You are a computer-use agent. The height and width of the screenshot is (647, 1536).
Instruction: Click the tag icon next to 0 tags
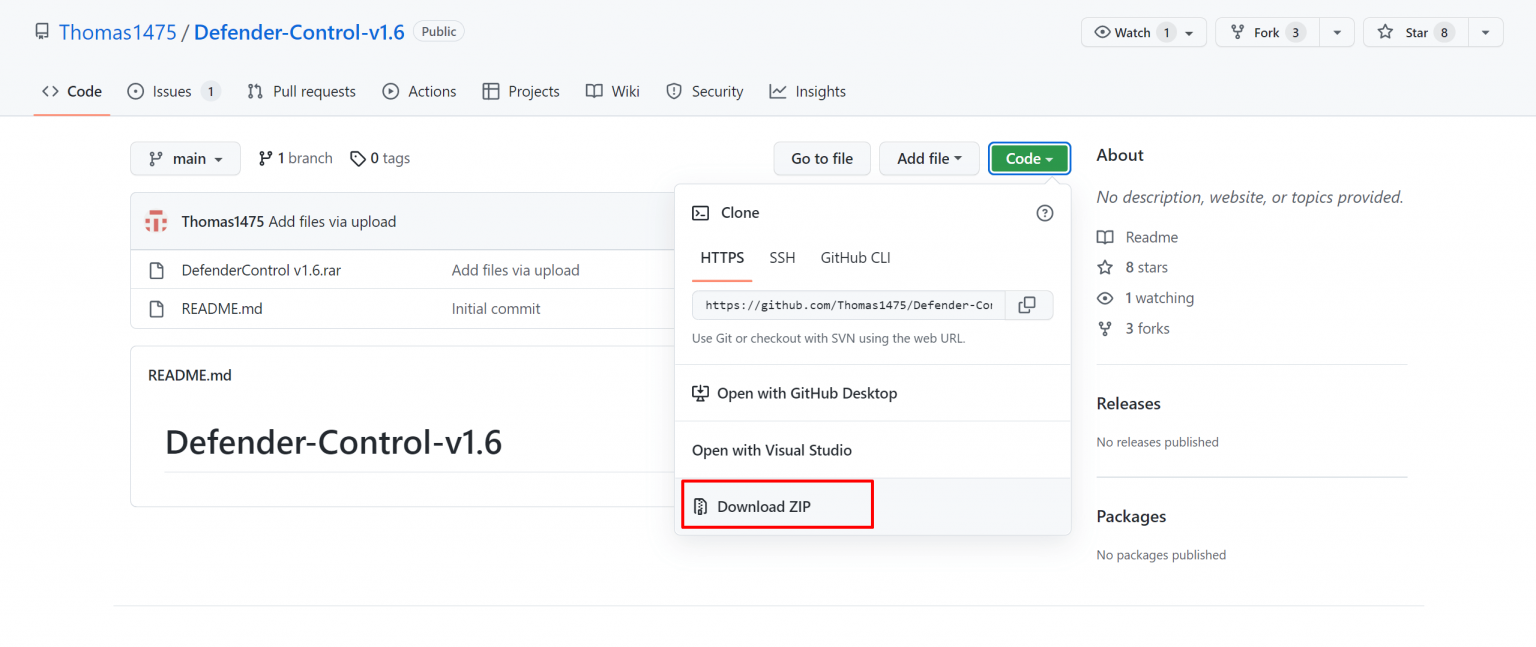357,158
